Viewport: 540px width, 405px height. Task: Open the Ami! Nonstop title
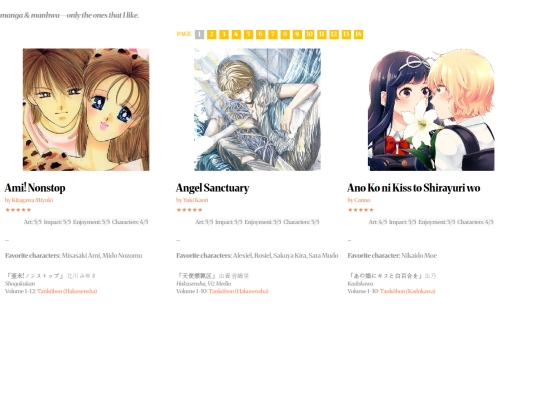coord(35,188)
